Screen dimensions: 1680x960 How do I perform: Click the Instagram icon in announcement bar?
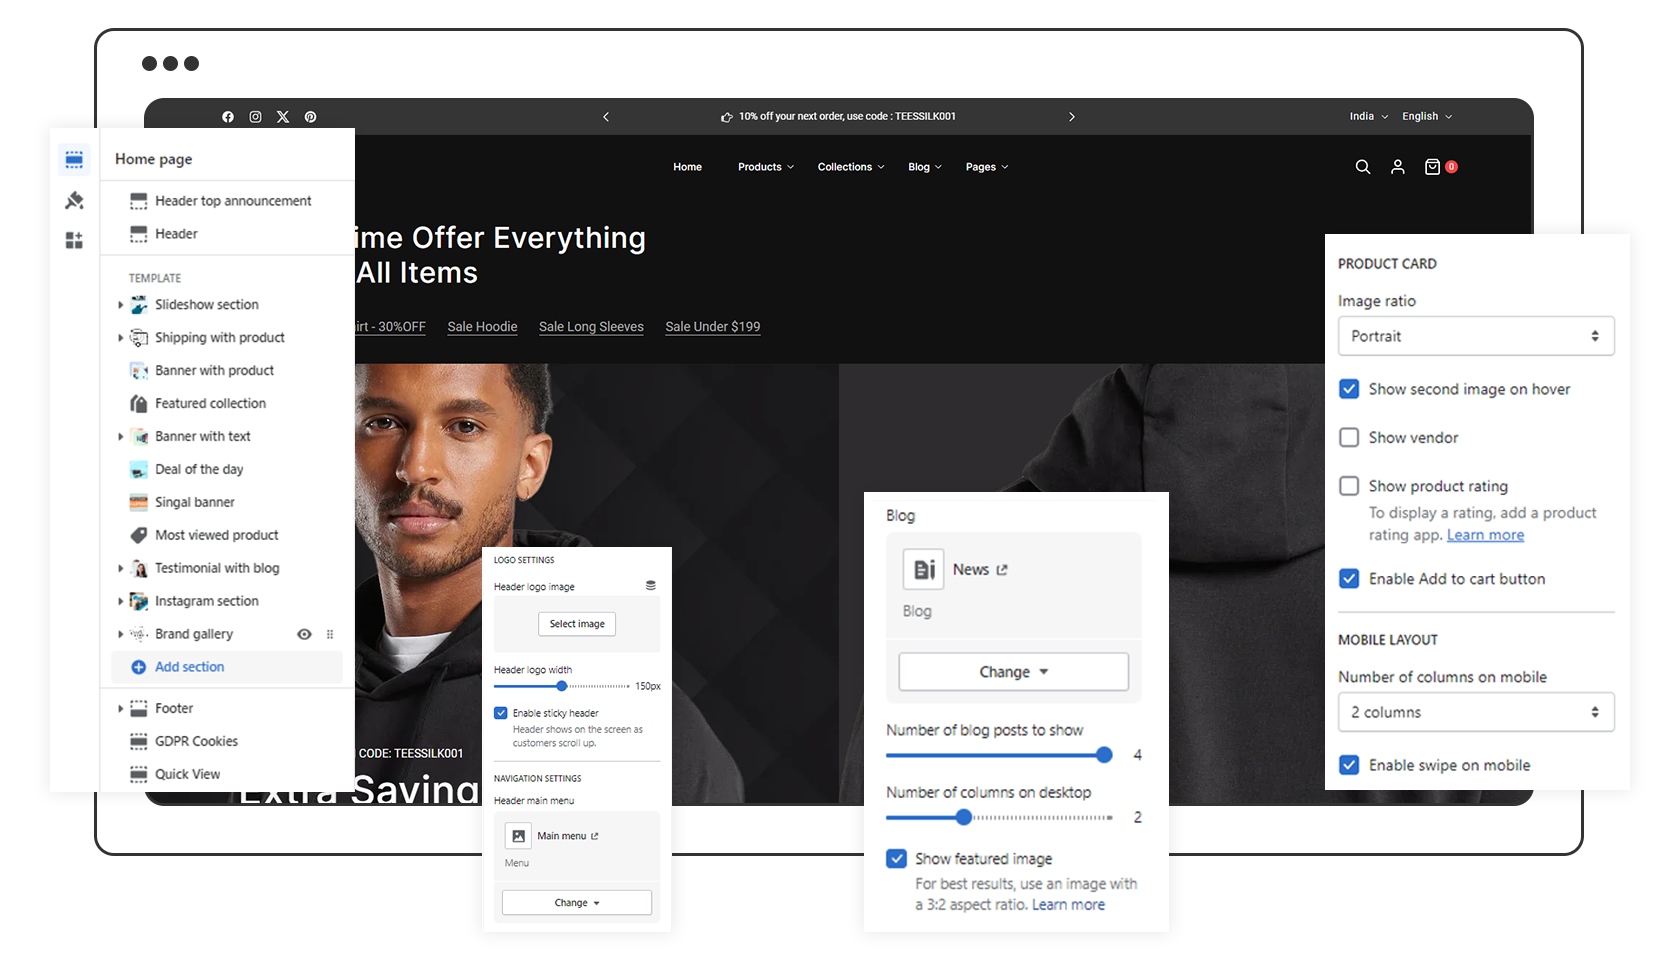click(x=256, y=117)
